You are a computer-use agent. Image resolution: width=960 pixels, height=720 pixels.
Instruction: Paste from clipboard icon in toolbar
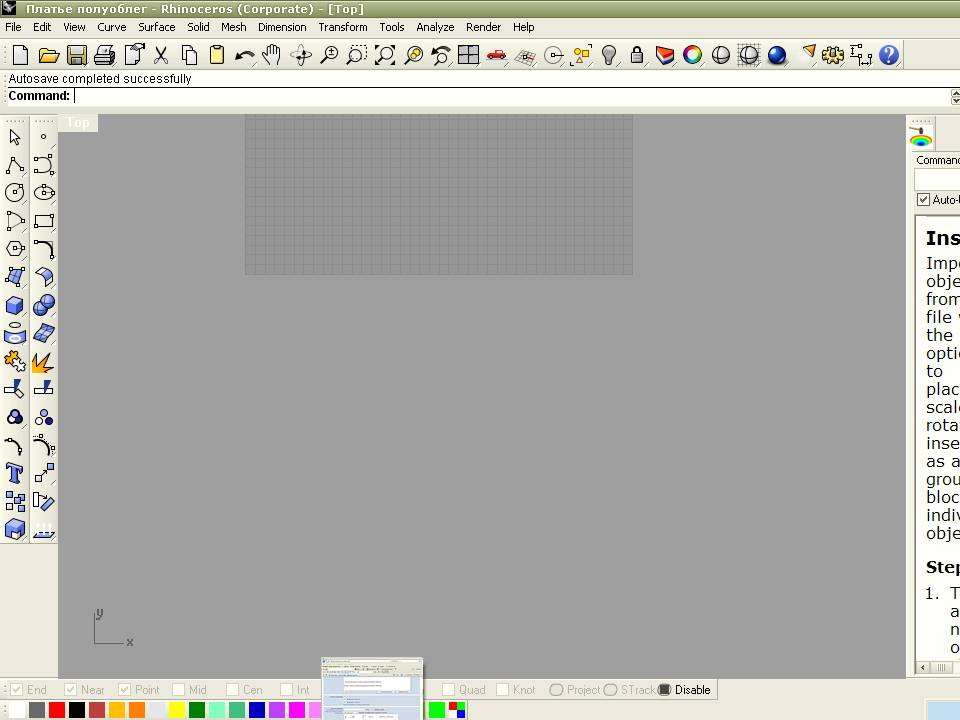(x=217, y=55)
